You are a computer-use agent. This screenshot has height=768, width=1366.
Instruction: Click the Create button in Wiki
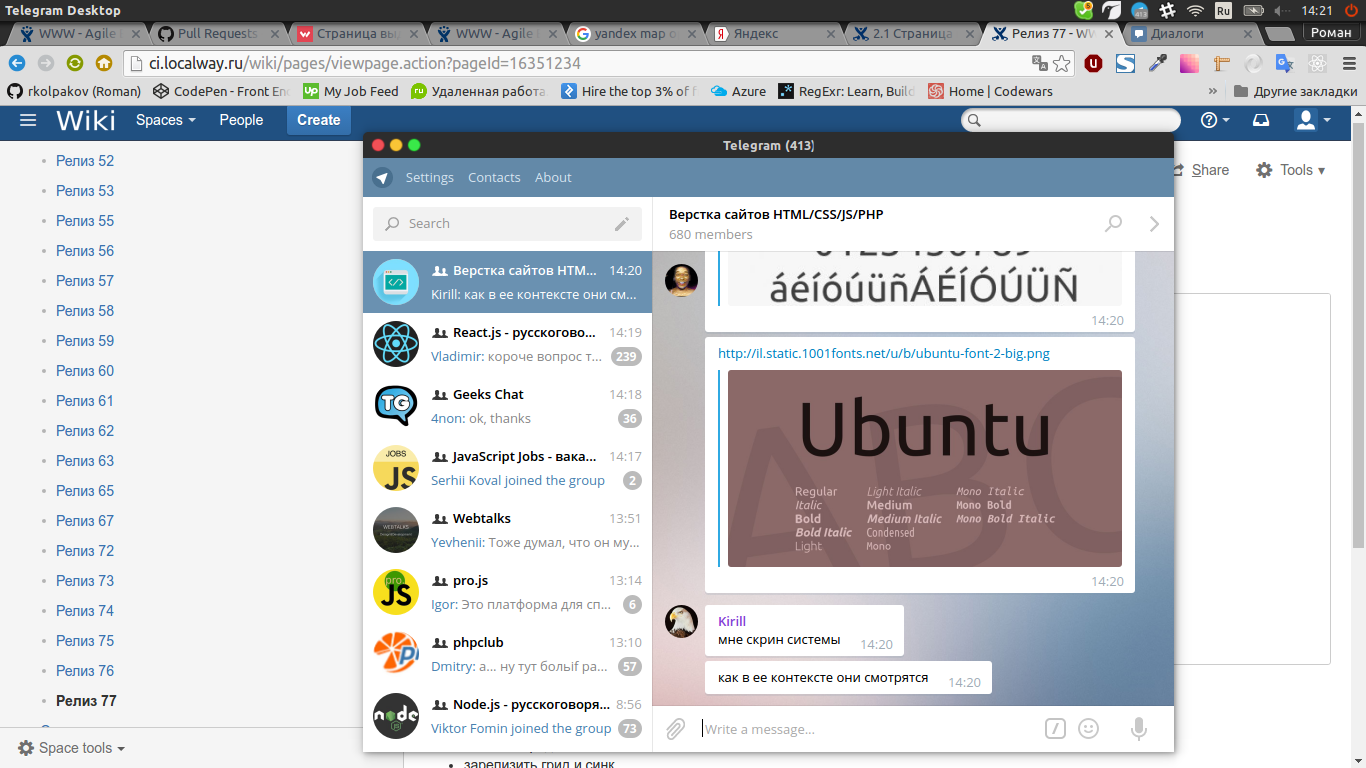319,120
